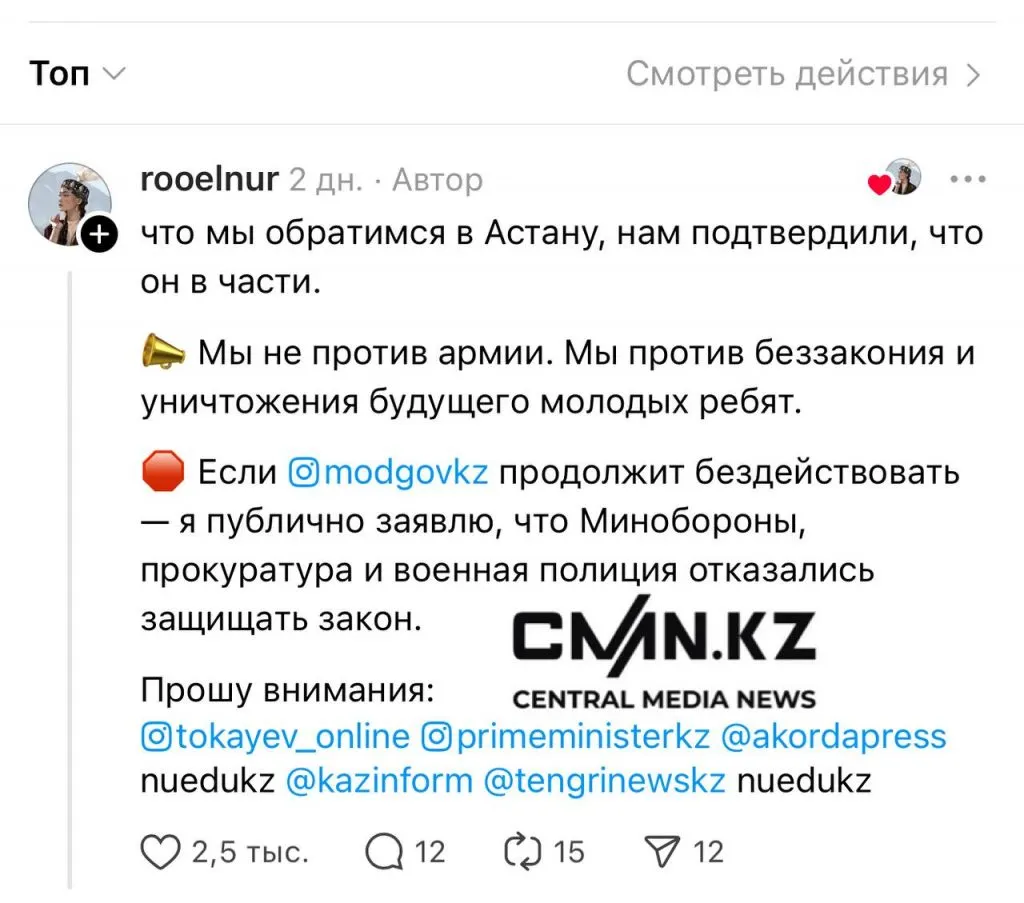
Task: Open the modgovkz Instagram mention
Action: point(389,471)
